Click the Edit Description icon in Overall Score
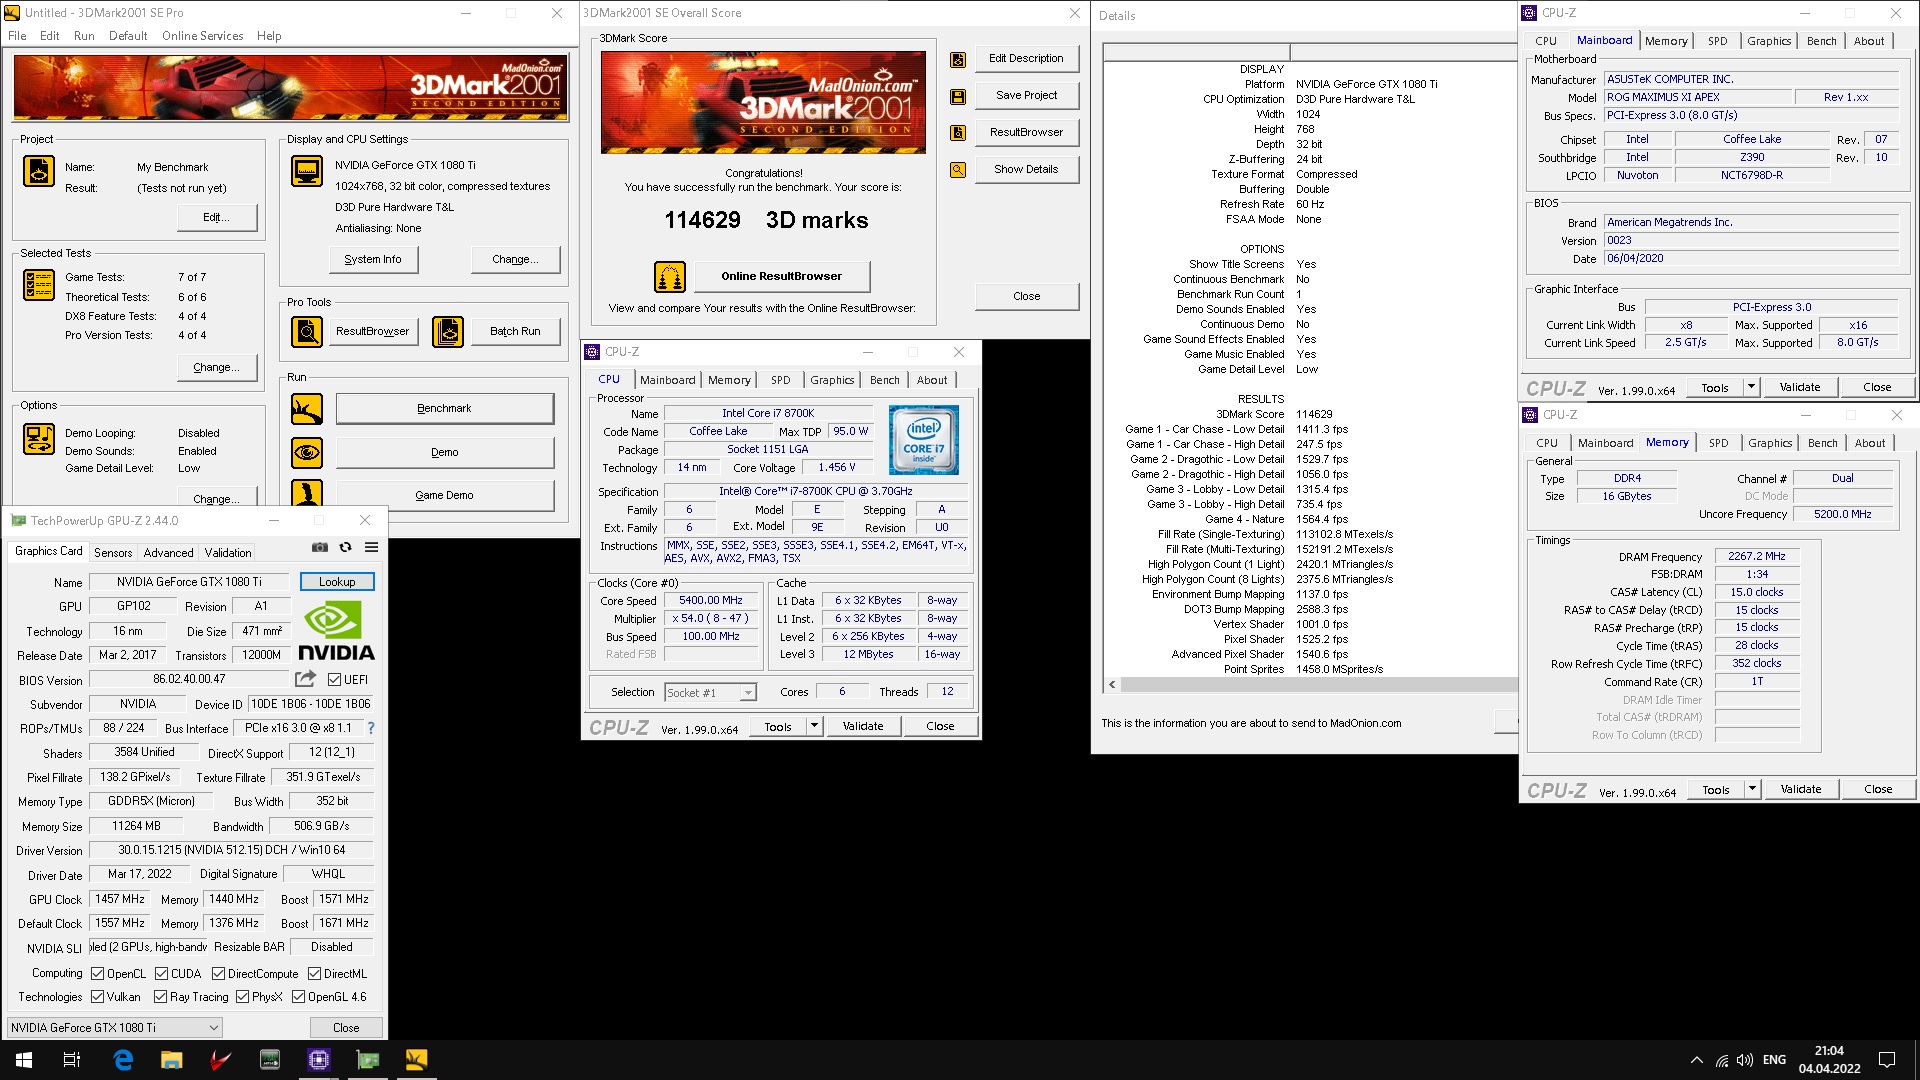 click(x=958, y=60)
